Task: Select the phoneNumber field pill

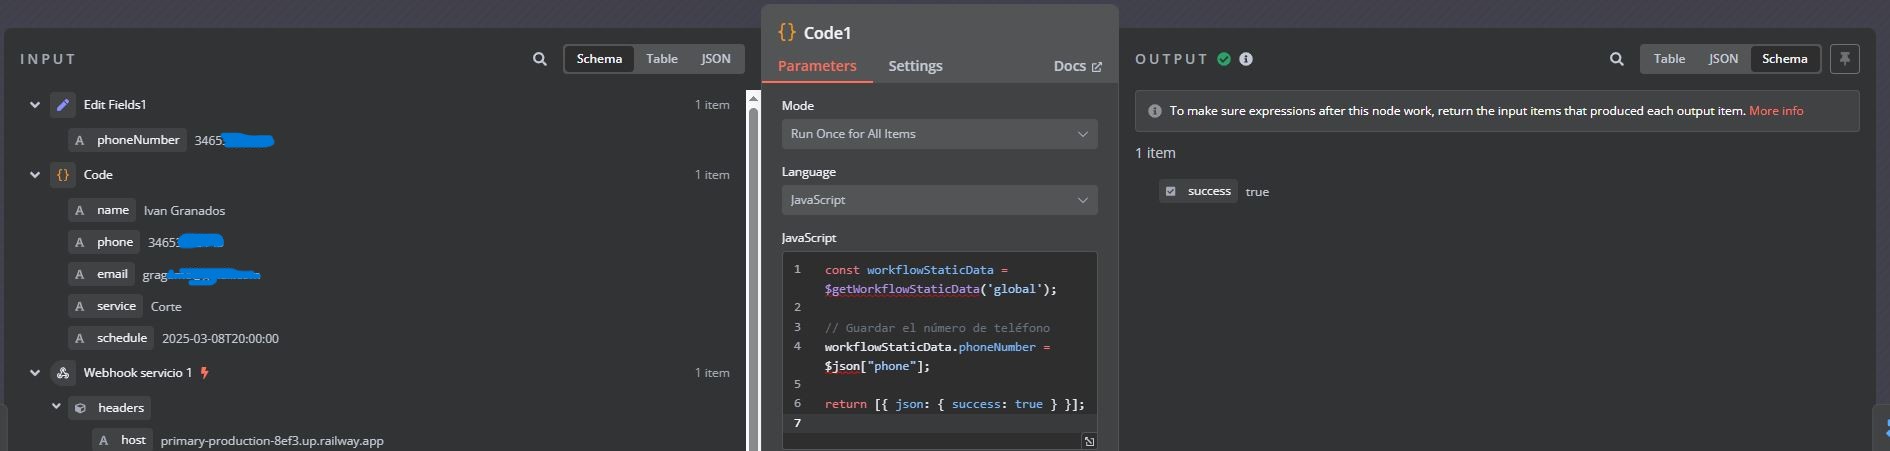Action: click(126, 141)
